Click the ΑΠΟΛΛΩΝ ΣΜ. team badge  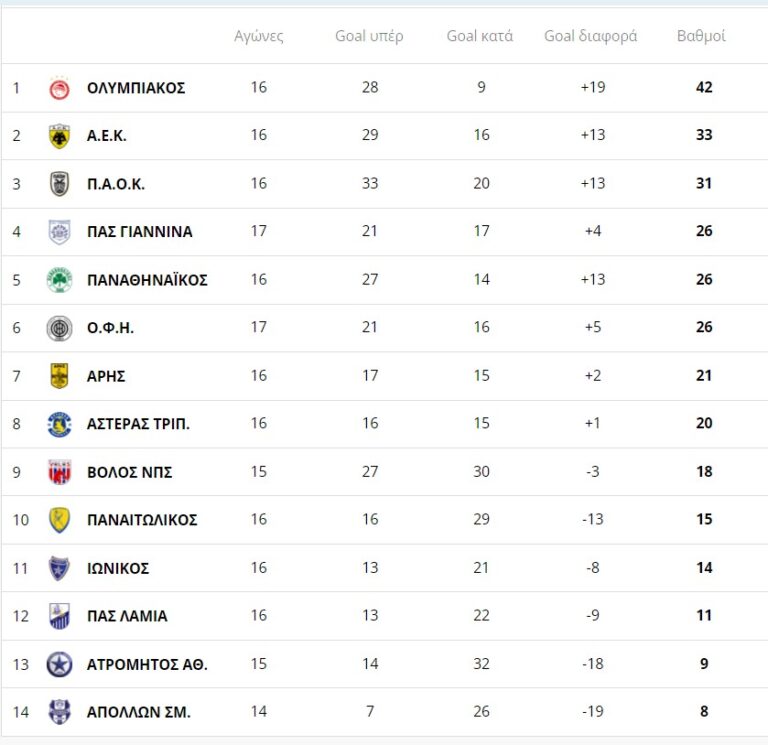(60, 712)
